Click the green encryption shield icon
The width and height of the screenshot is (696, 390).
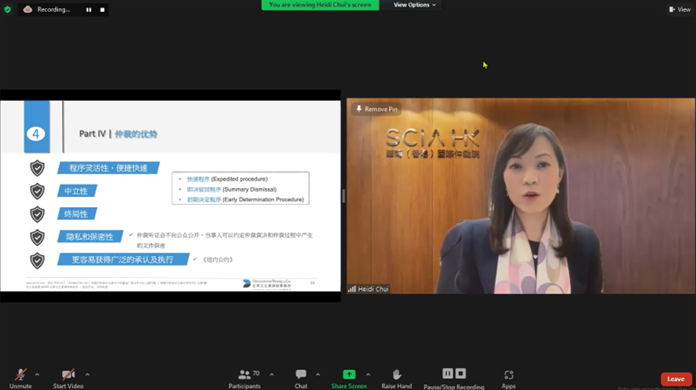(x=8, y=9)
